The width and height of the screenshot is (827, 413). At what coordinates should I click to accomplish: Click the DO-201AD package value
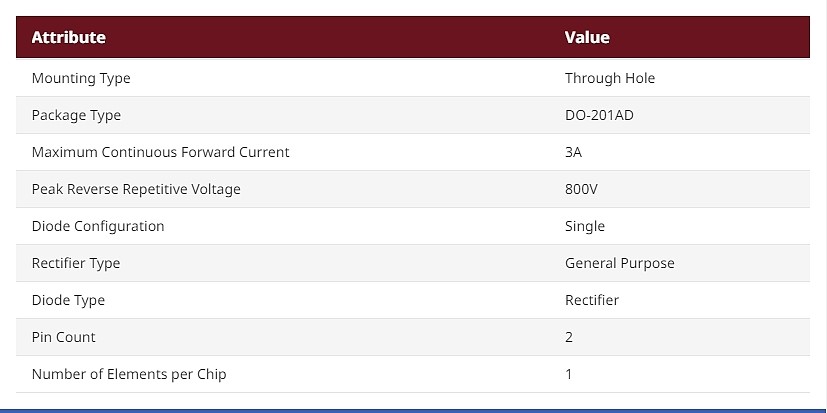point(599,115)
